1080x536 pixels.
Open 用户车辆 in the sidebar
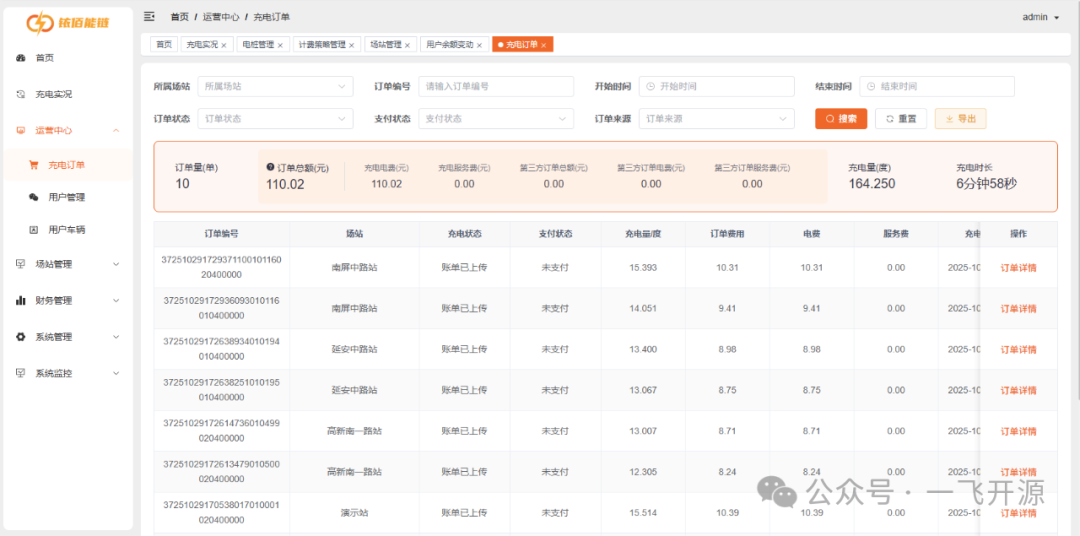pos(66,229)
